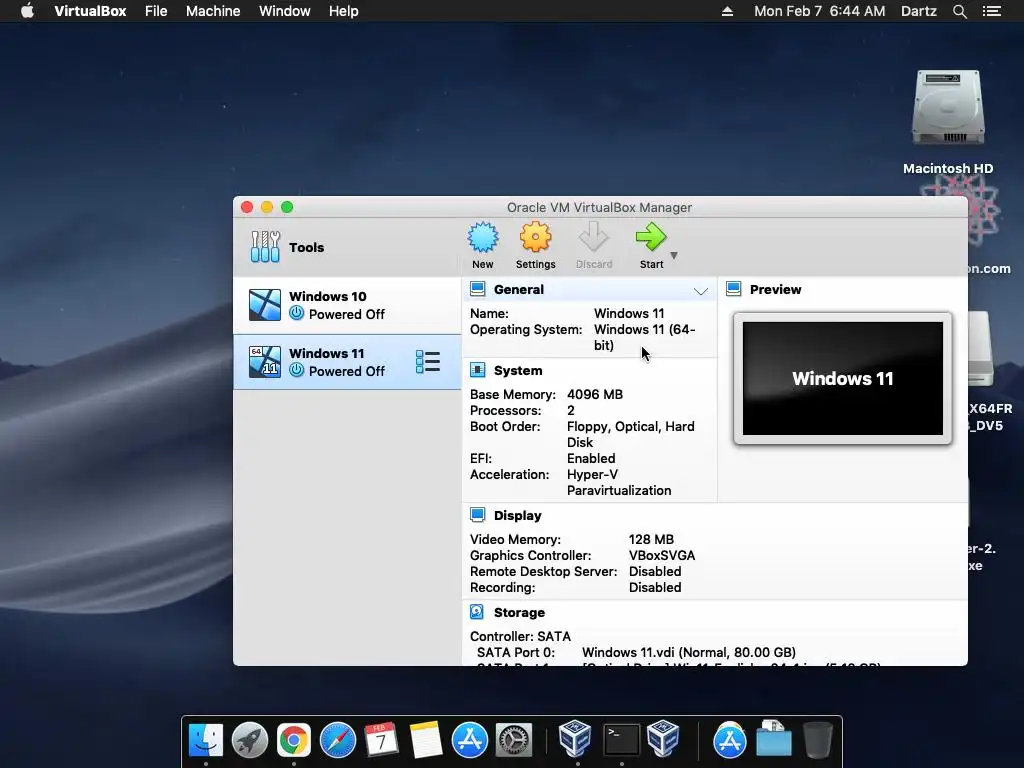Click the 'Floppy, Optical, Hard Disk' boot order
Screen dimensions: 1024x768
point(630,434)
